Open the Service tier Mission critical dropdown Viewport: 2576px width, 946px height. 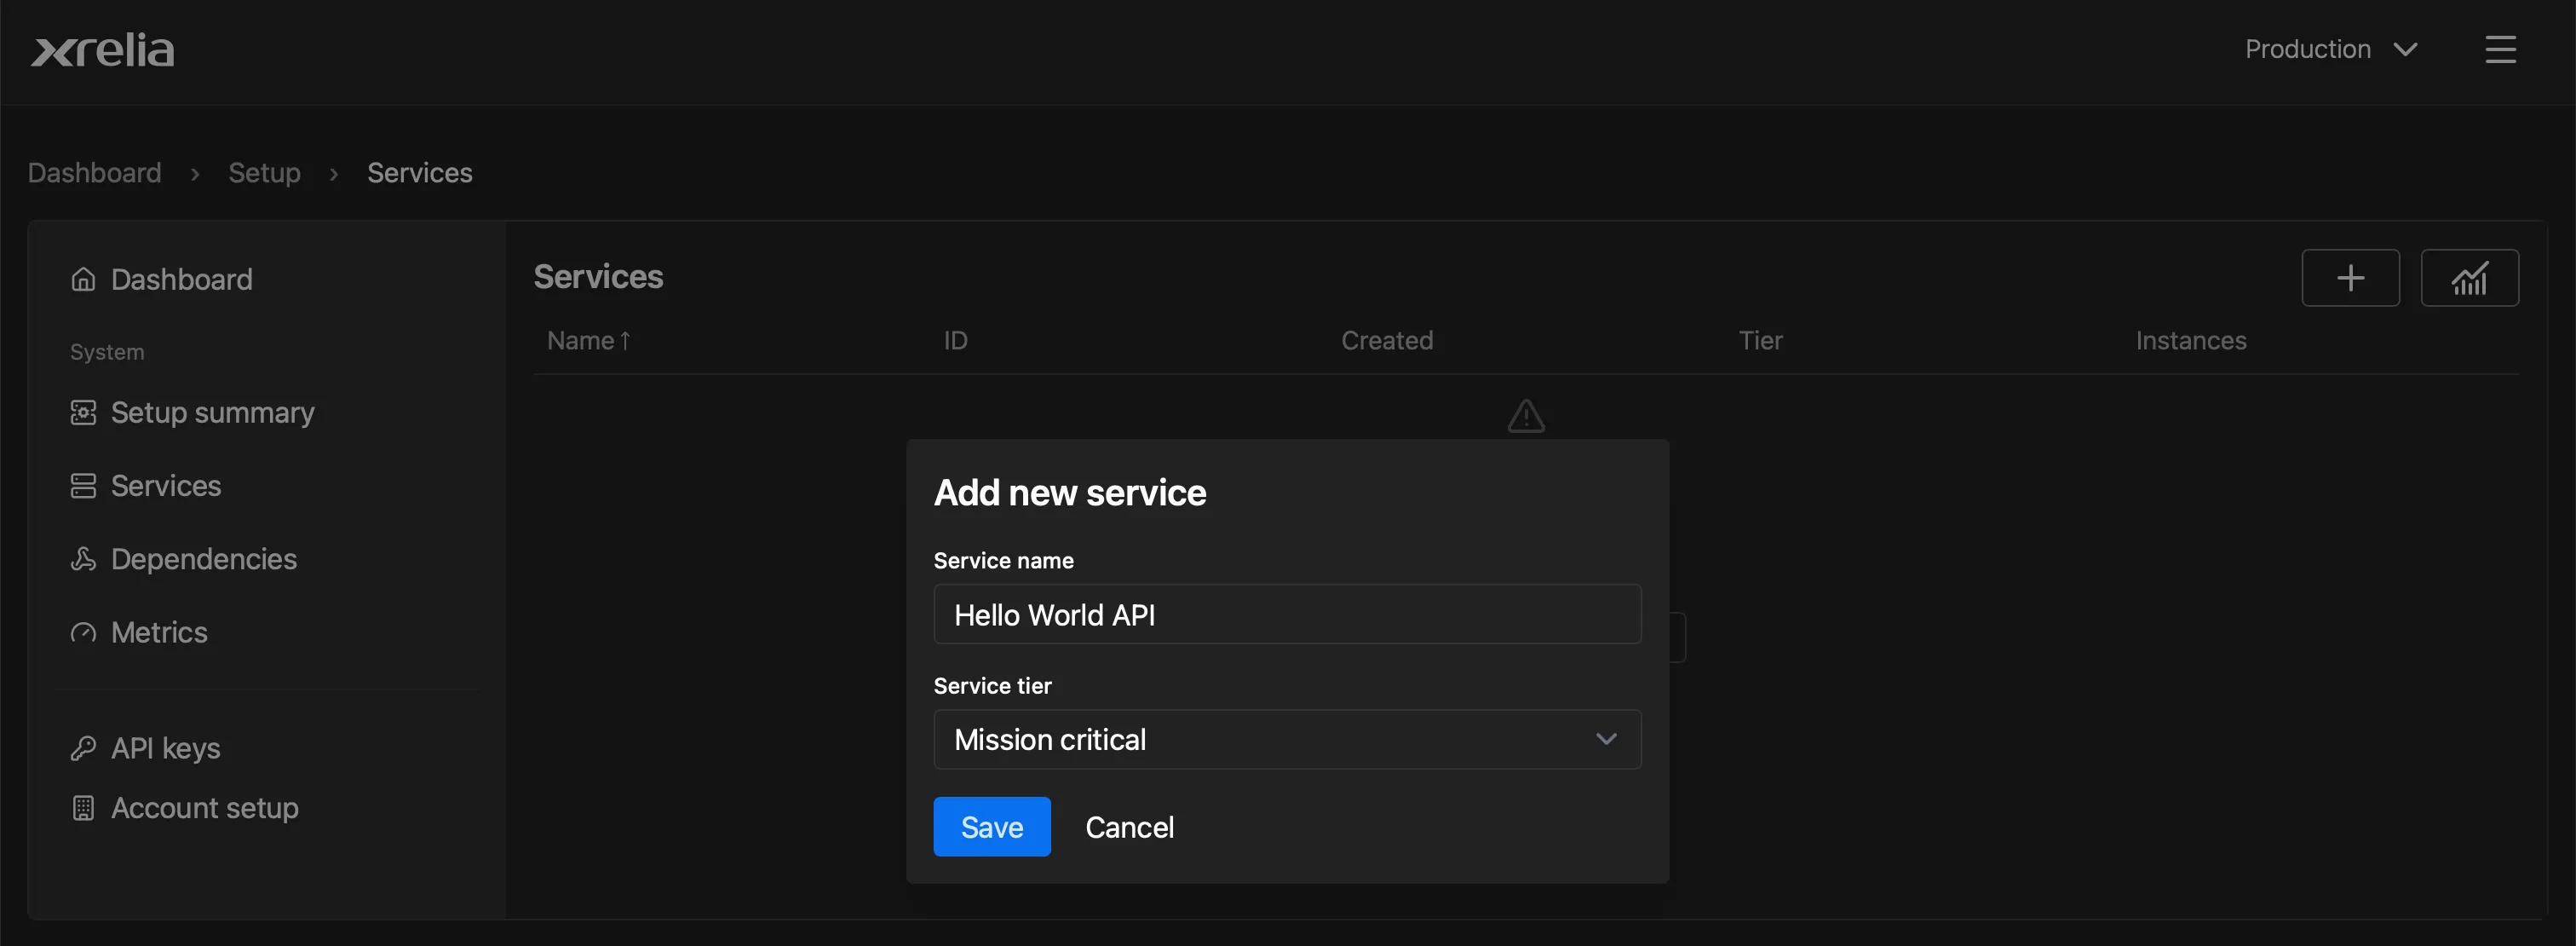pyautogui.click(x=1287, y=740)
